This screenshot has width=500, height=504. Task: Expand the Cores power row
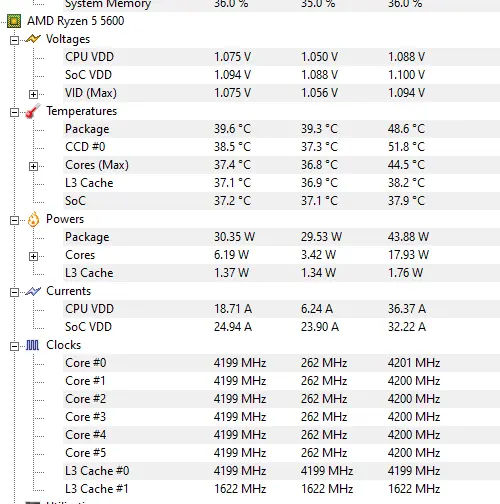33,256
